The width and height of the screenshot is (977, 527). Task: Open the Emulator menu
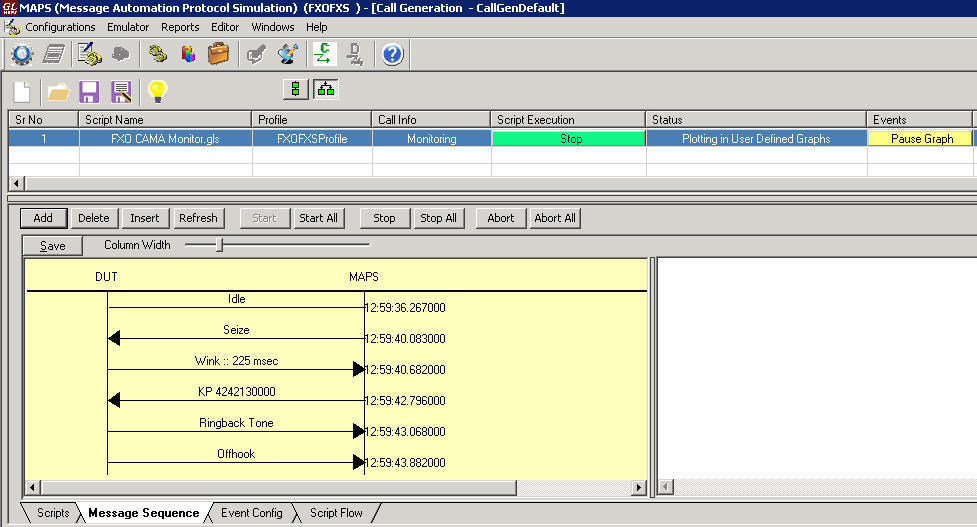128,27
